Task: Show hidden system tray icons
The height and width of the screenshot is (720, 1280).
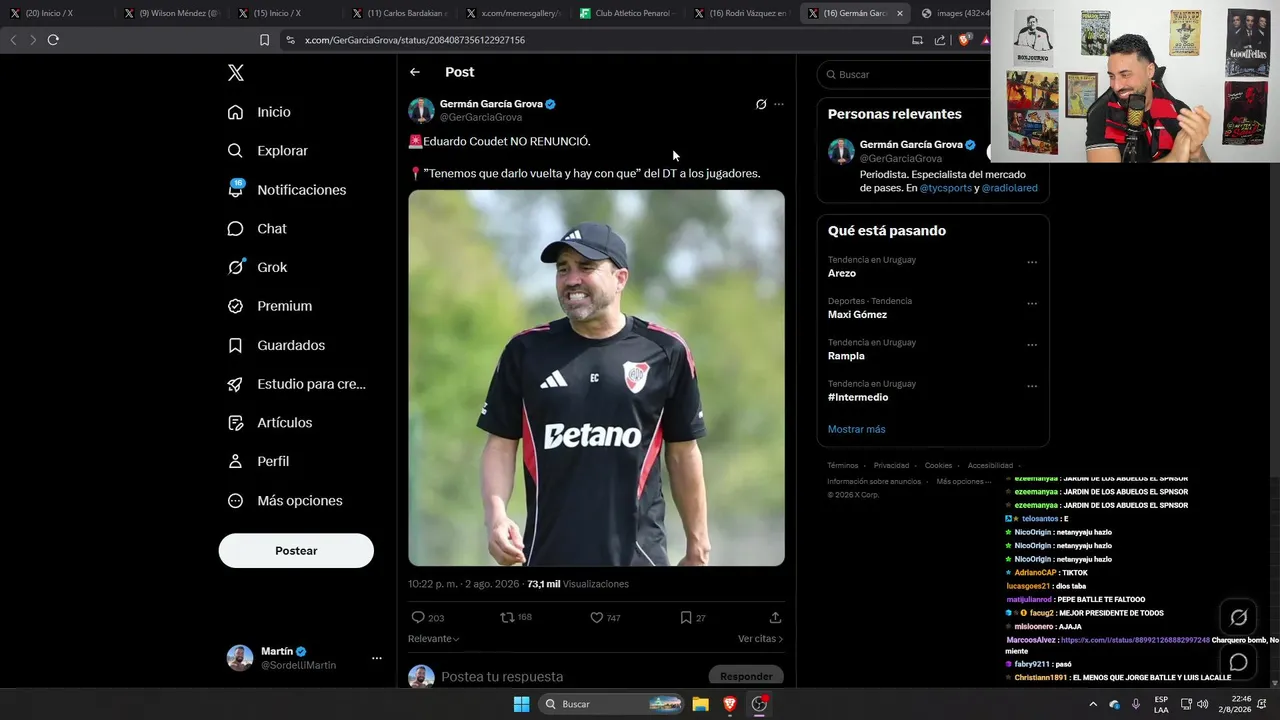Action: [1093, 704]
